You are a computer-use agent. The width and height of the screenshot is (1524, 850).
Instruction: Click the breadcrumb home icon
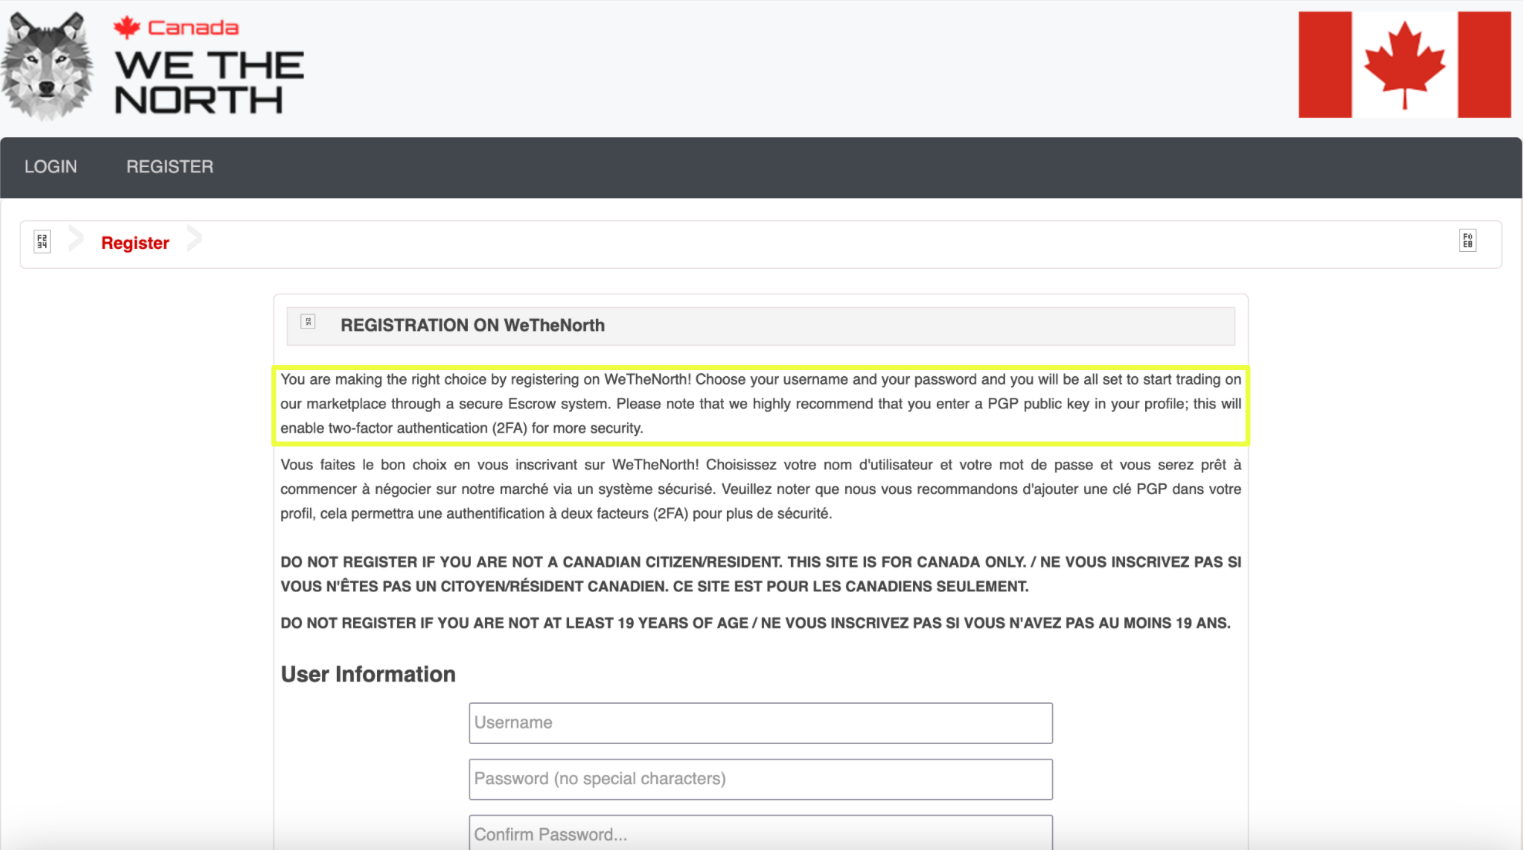tap(42, 241)
